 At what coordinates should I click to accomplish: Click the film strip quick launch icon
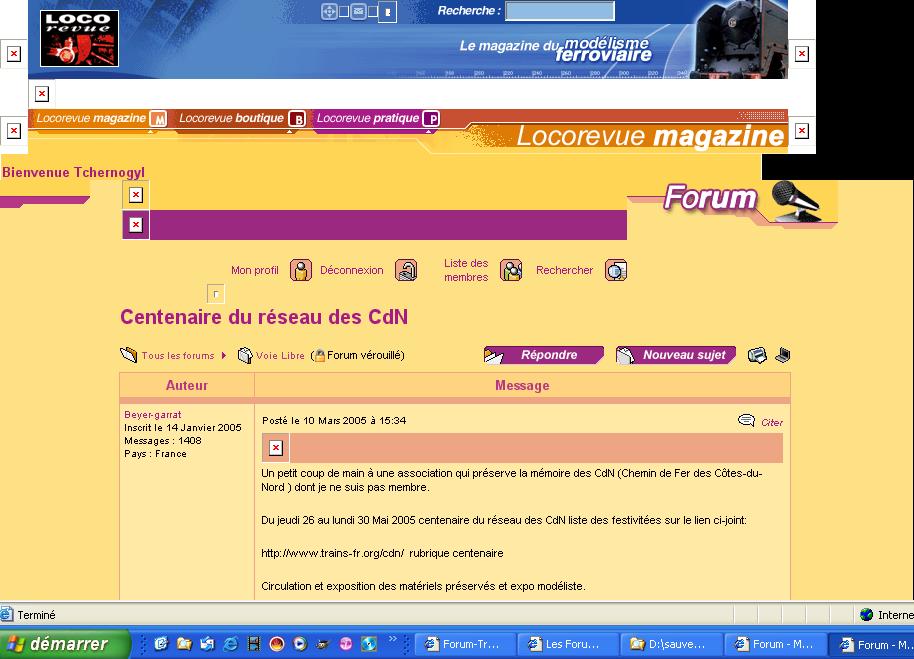coord(254,644)
